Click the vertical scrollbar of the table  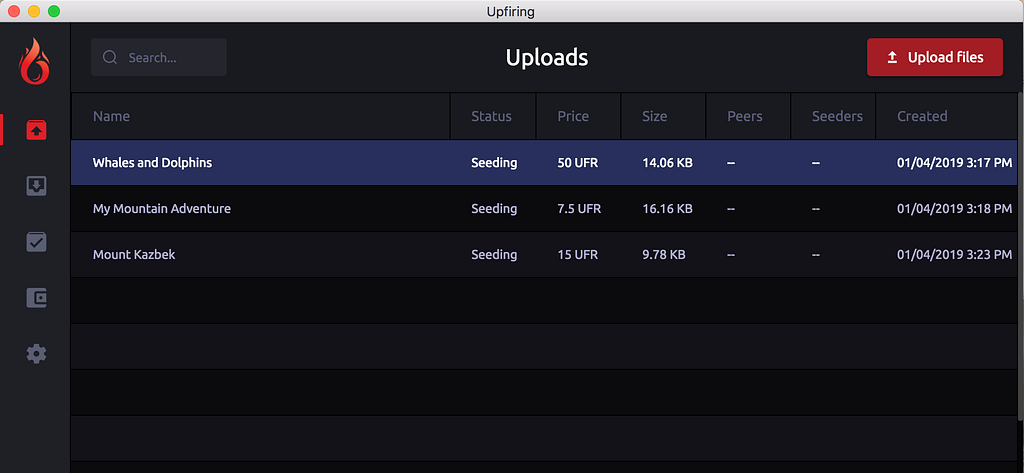[1021, 256]
